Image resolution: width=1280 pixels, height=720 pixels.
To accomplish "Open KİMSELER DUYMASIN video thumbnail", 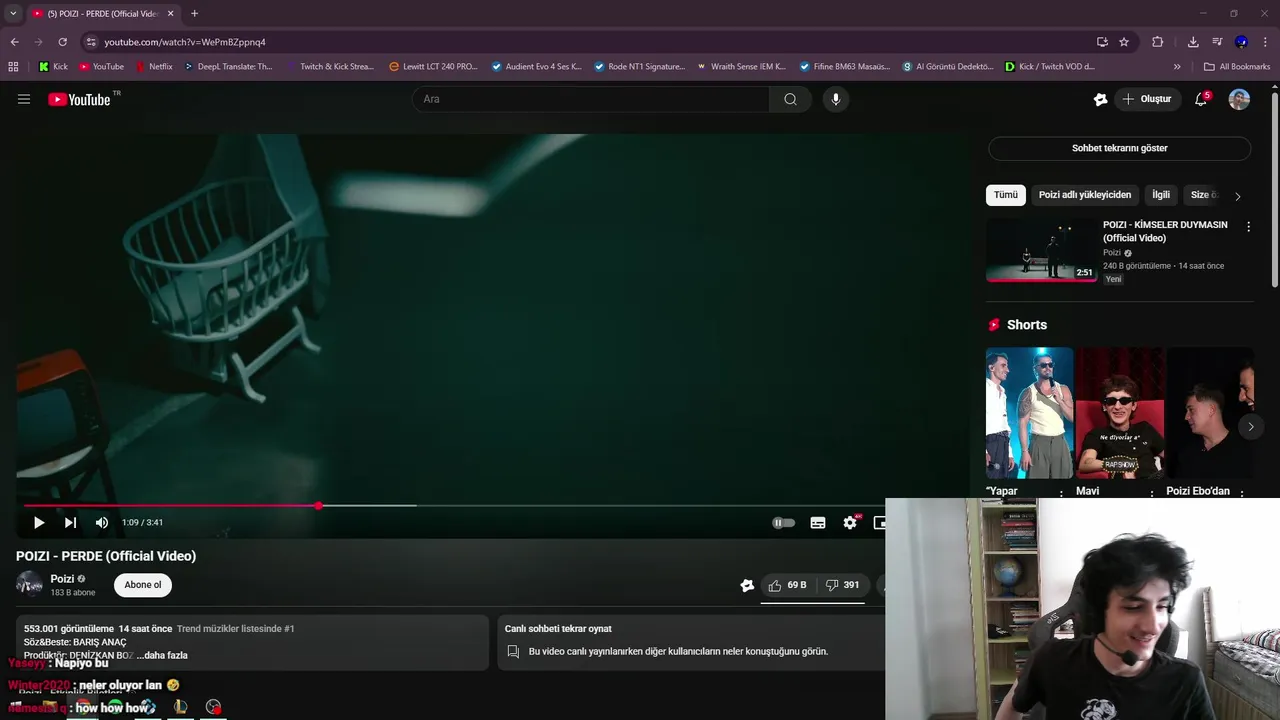I will point(1041,250).
